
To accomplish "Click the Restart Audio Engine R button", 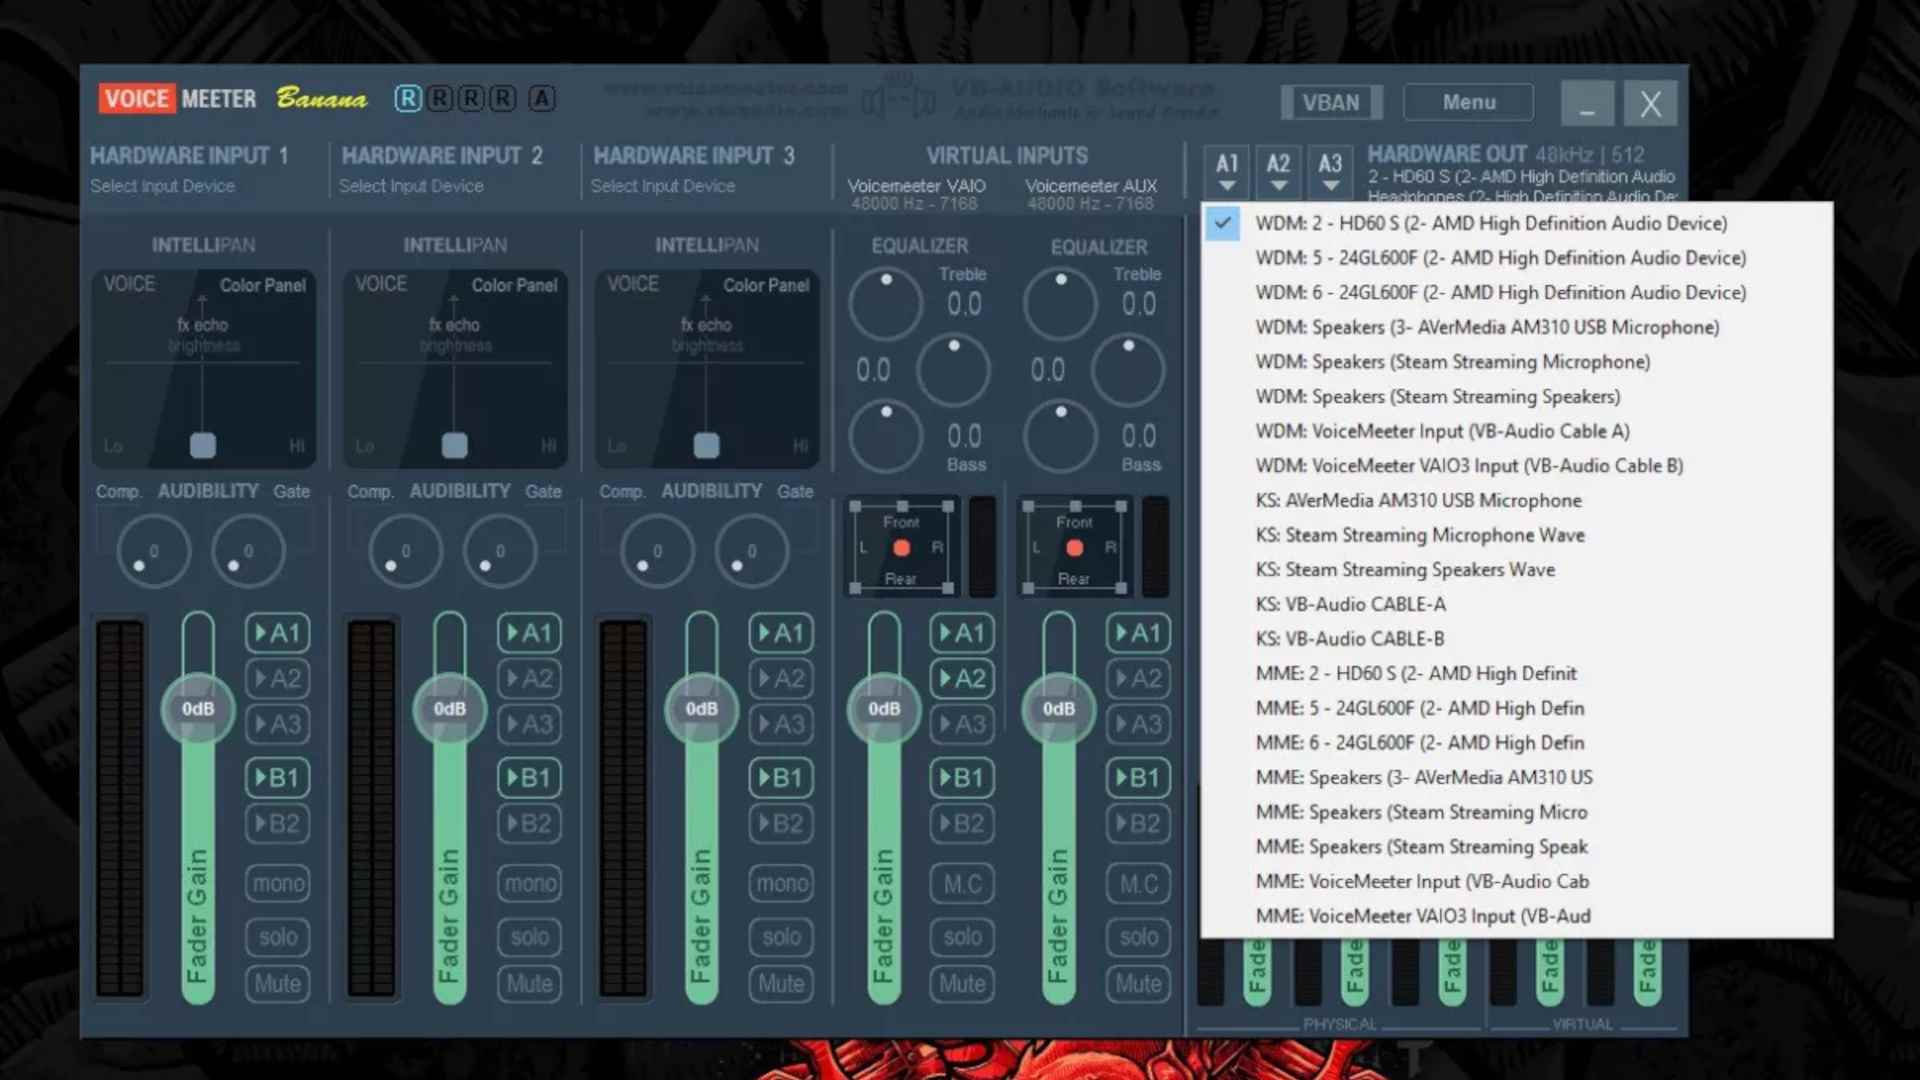I will tap(410, 99).
